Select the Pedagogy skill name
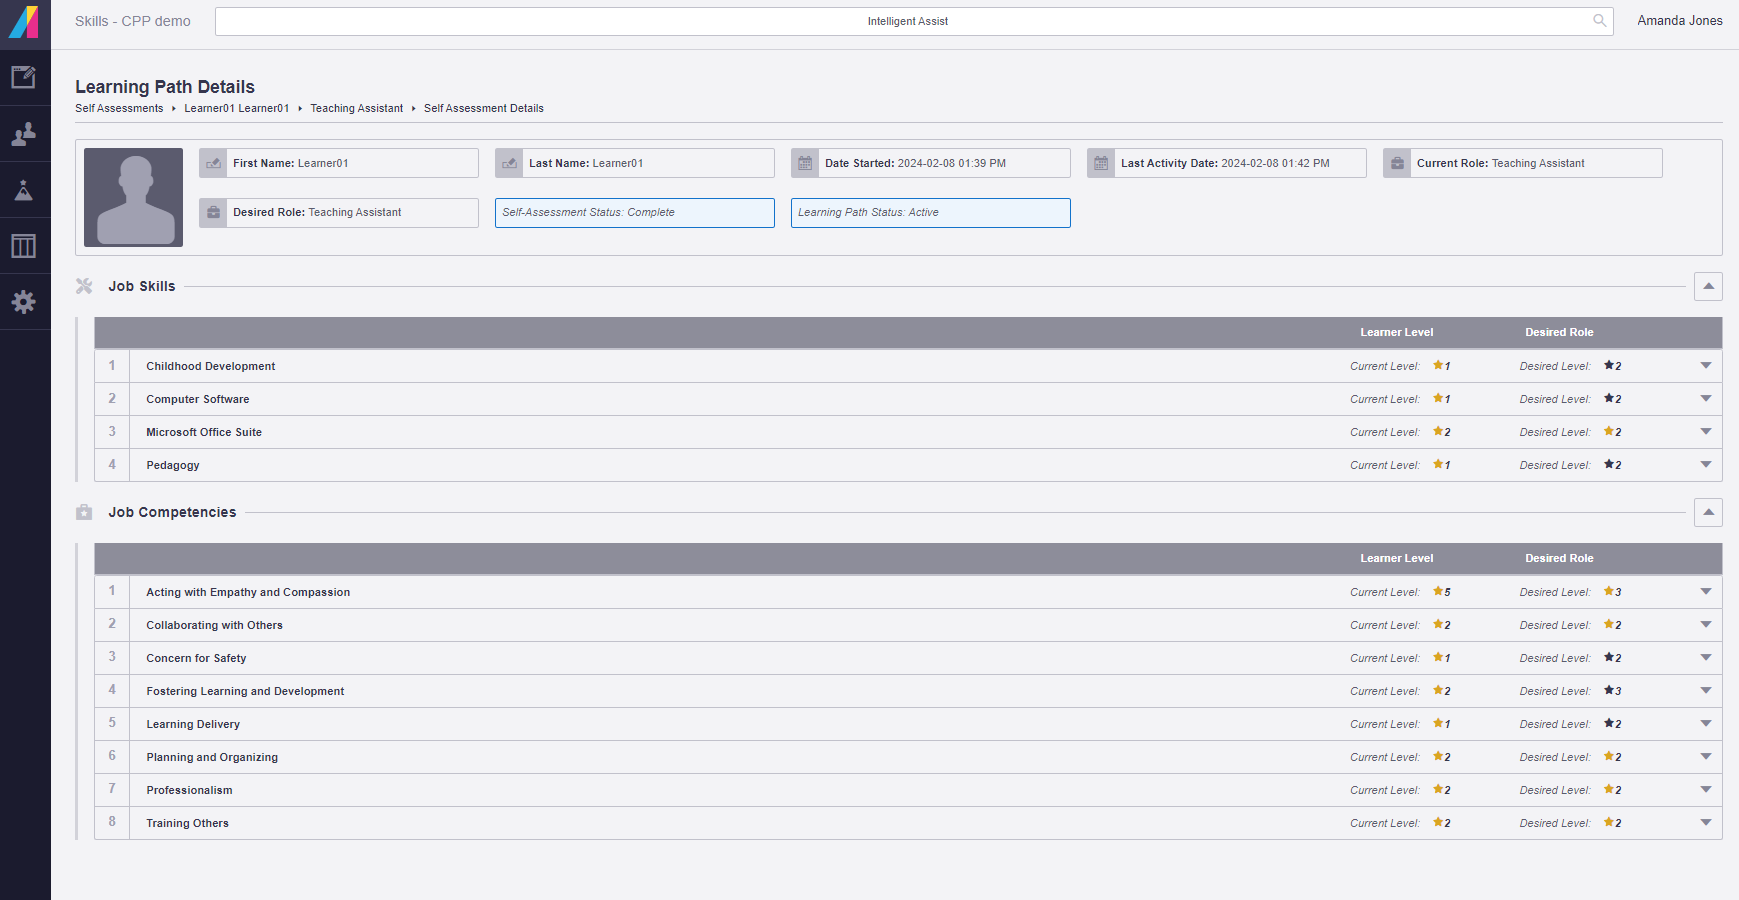The image size is (1739, 900). (x=173, y=465)
